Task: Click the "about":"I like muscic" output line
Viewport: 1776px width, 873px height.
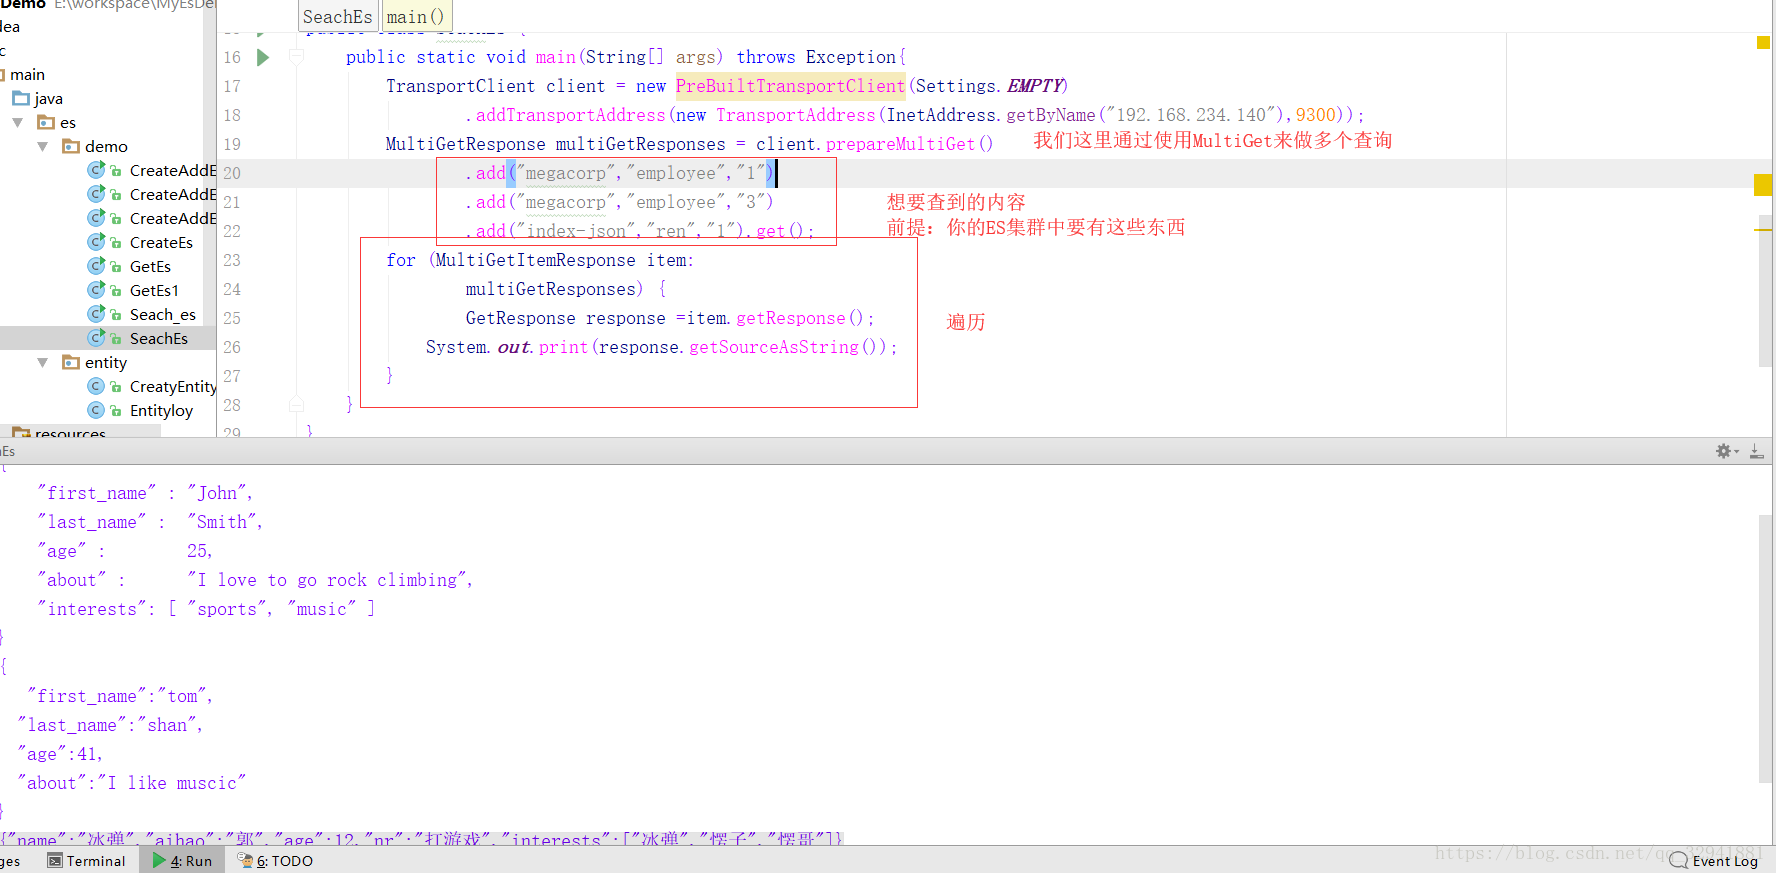Action: [131, 783]
